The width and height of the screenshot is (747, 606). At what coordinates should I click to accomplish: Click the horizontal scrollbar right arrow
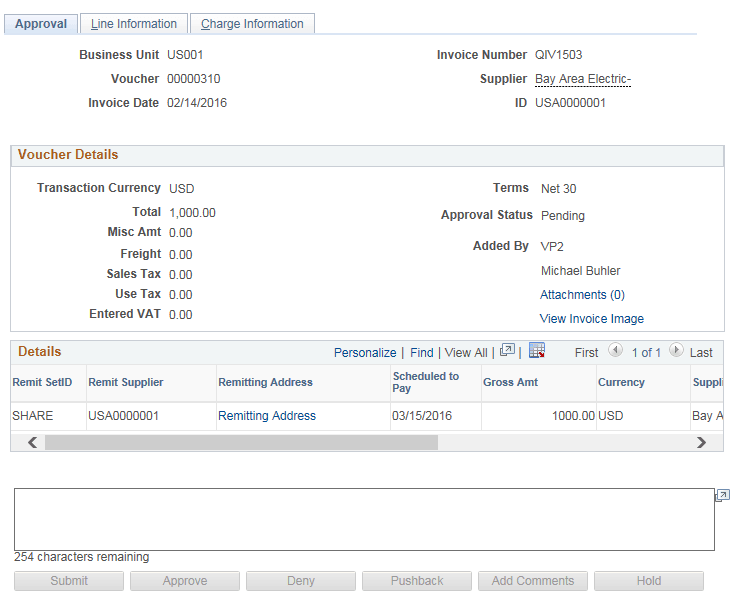point(701,443)
